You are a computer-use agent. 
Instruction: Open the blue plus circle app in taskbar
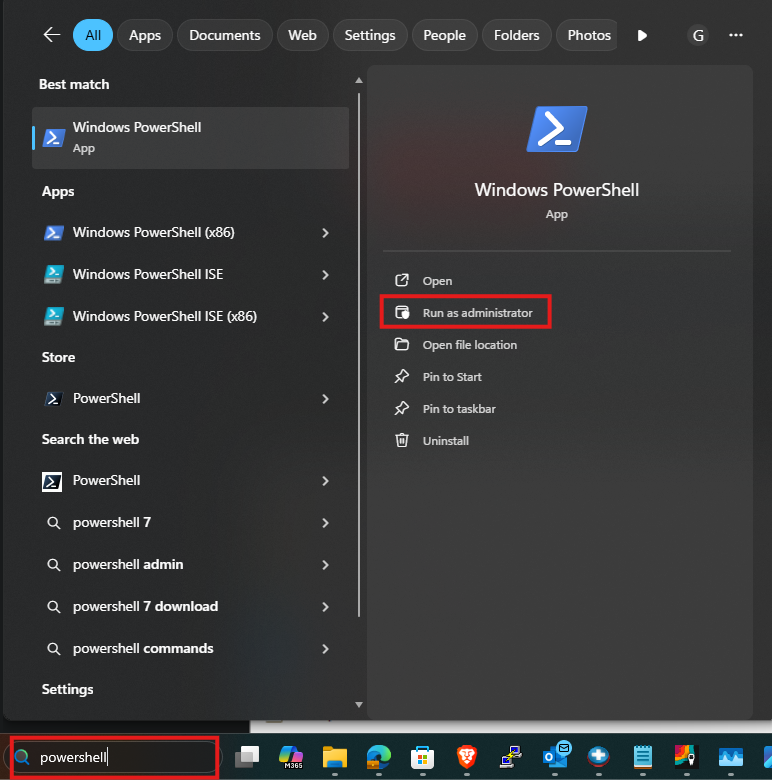598,756
